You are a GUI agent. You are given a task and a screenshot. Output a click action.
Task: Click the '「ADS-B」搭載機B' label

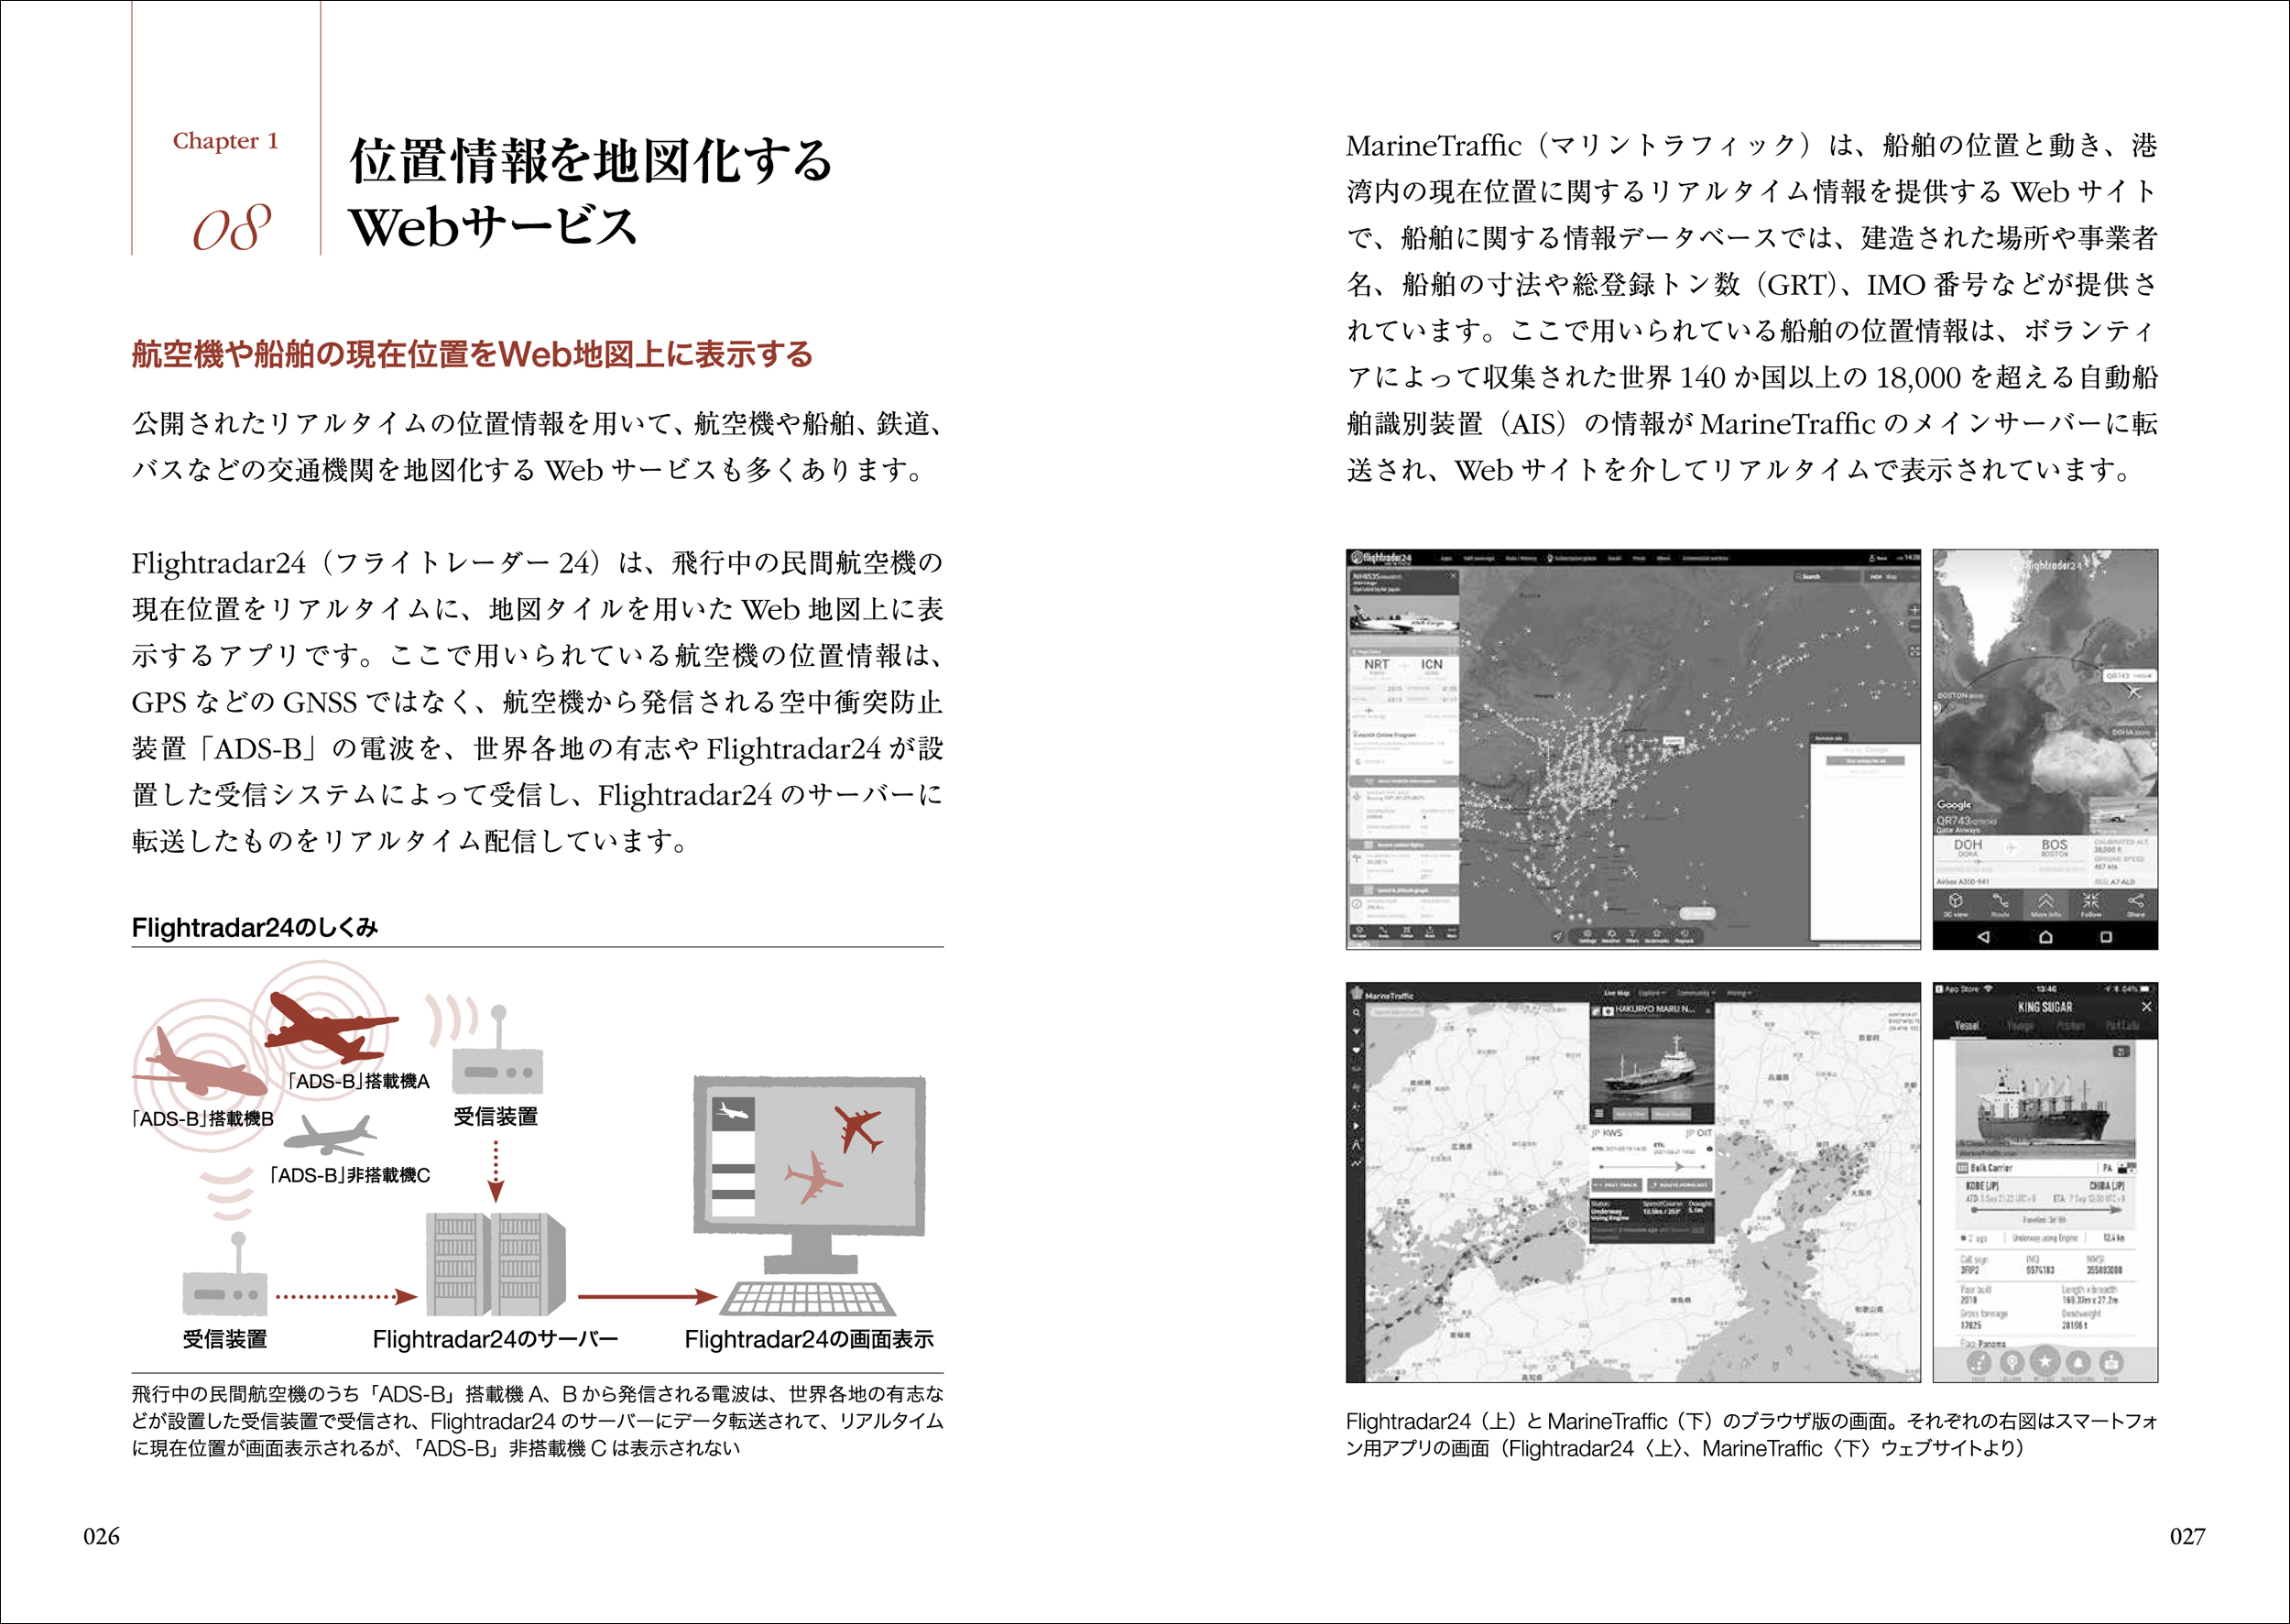pos(203,1119)
